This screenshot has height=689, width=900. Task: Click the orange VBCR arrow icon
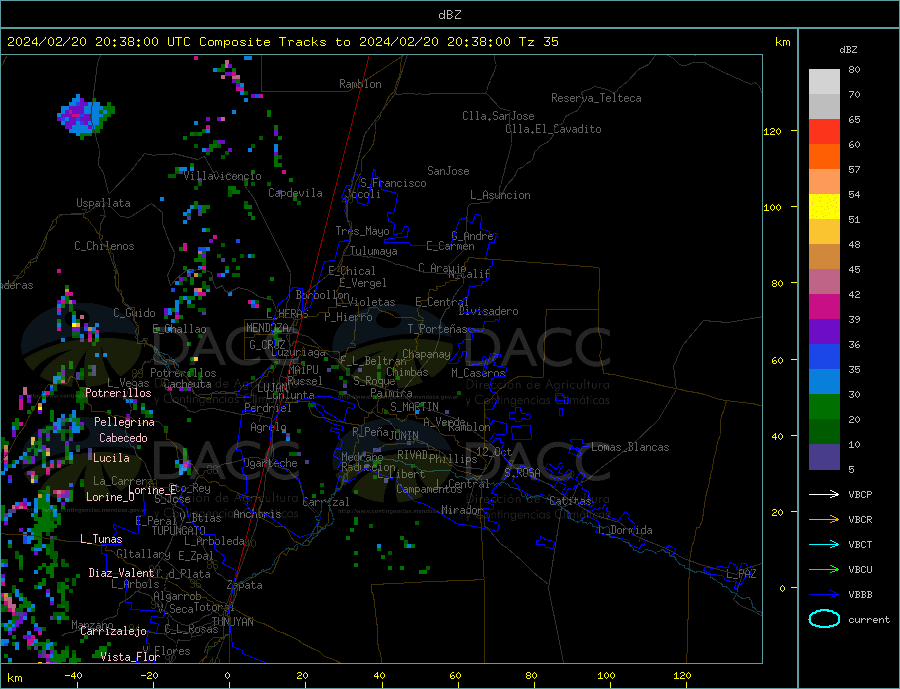pos(824,520)
